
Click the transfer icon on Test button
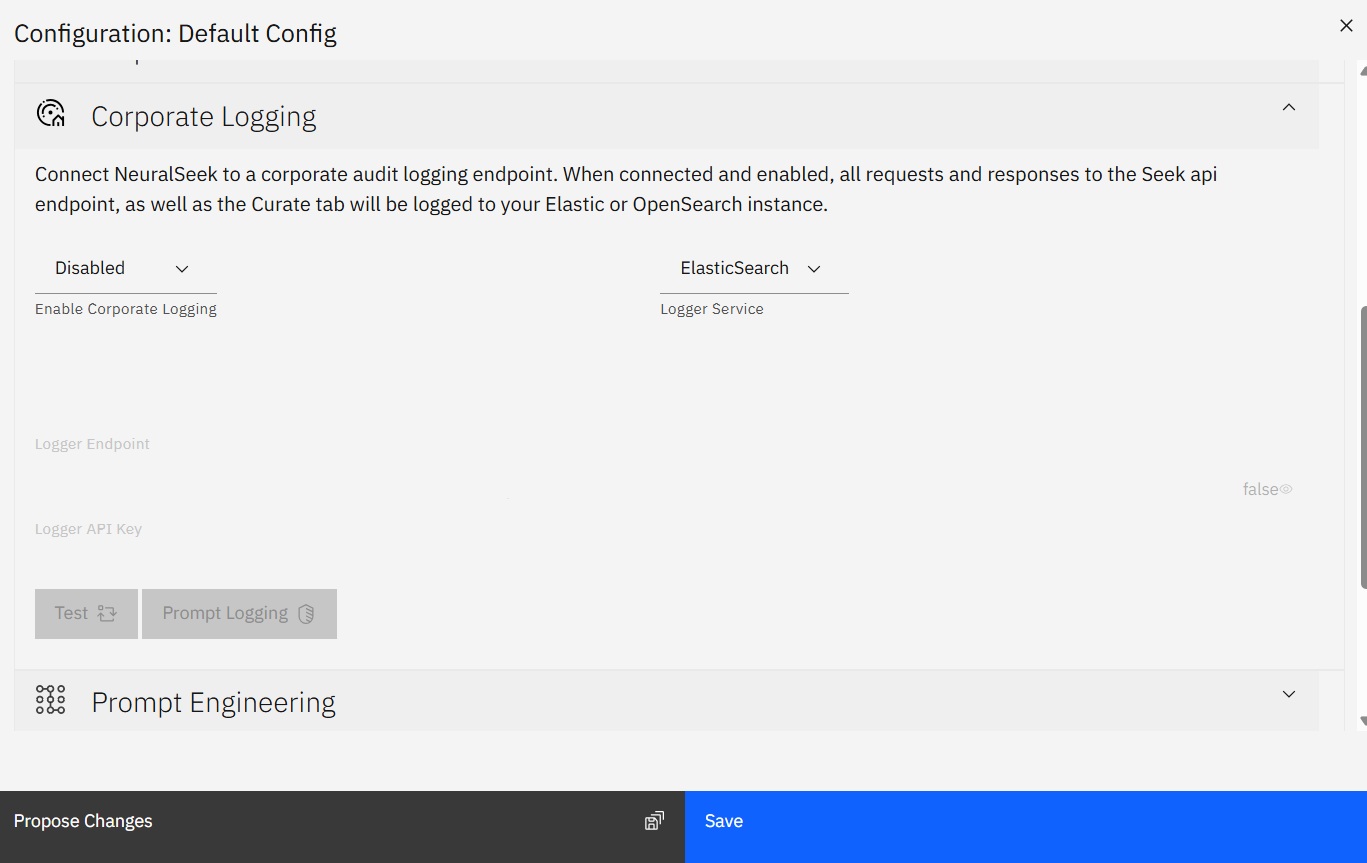[107, 614]
